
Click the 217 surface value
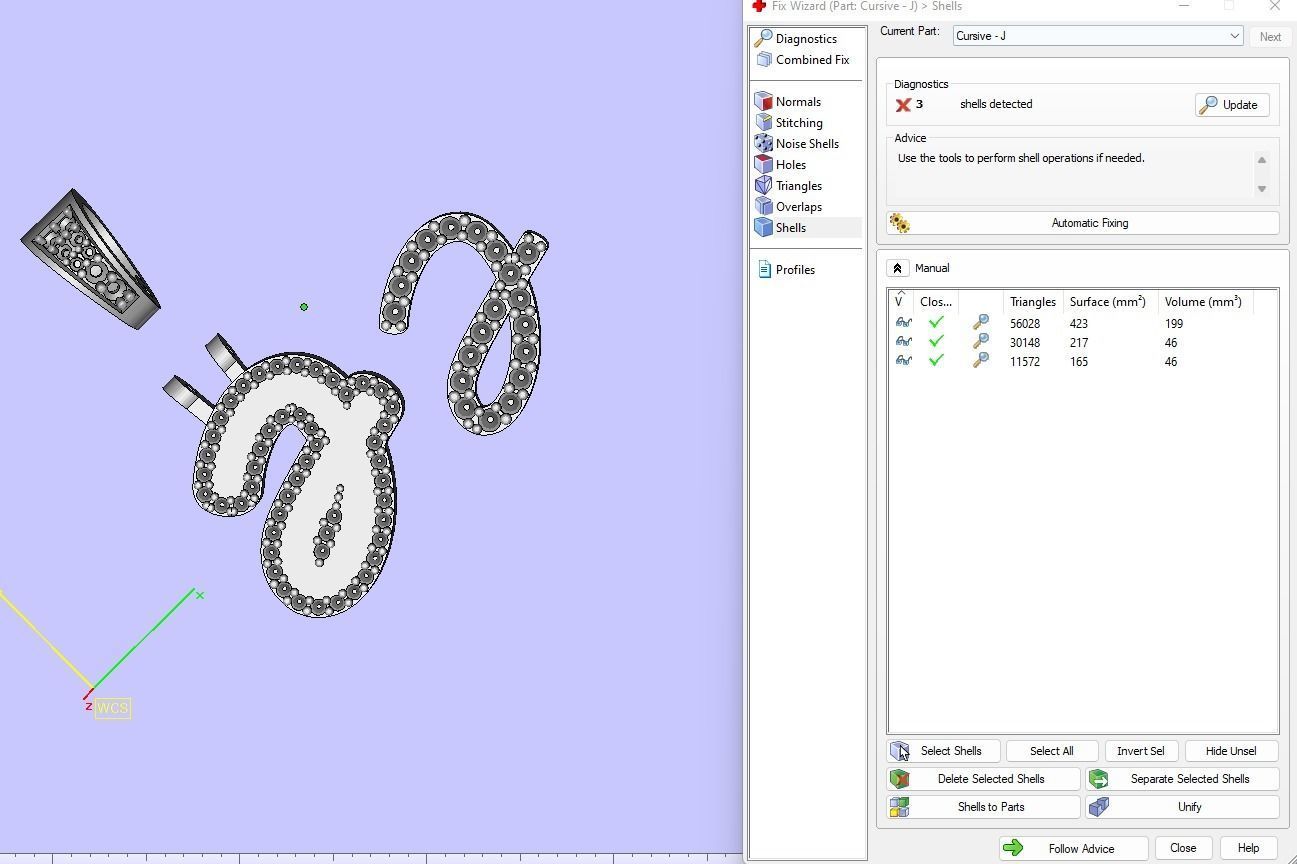[1078, 343]
